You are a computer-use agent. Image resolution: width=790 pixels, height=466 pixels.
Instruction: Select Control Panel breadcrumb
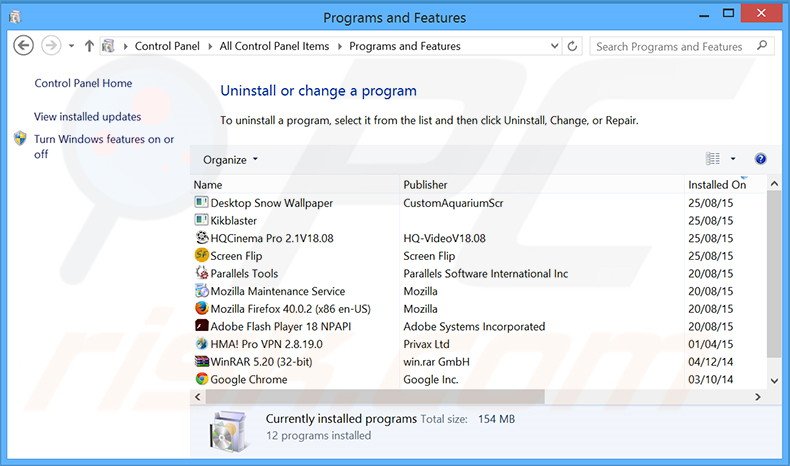coord(167,46)
